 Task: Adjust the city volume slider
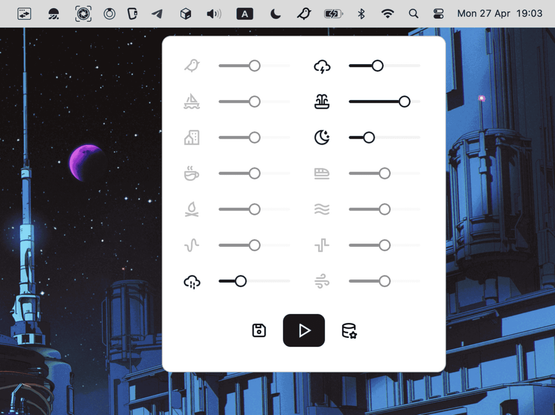(x=254, y=137)
